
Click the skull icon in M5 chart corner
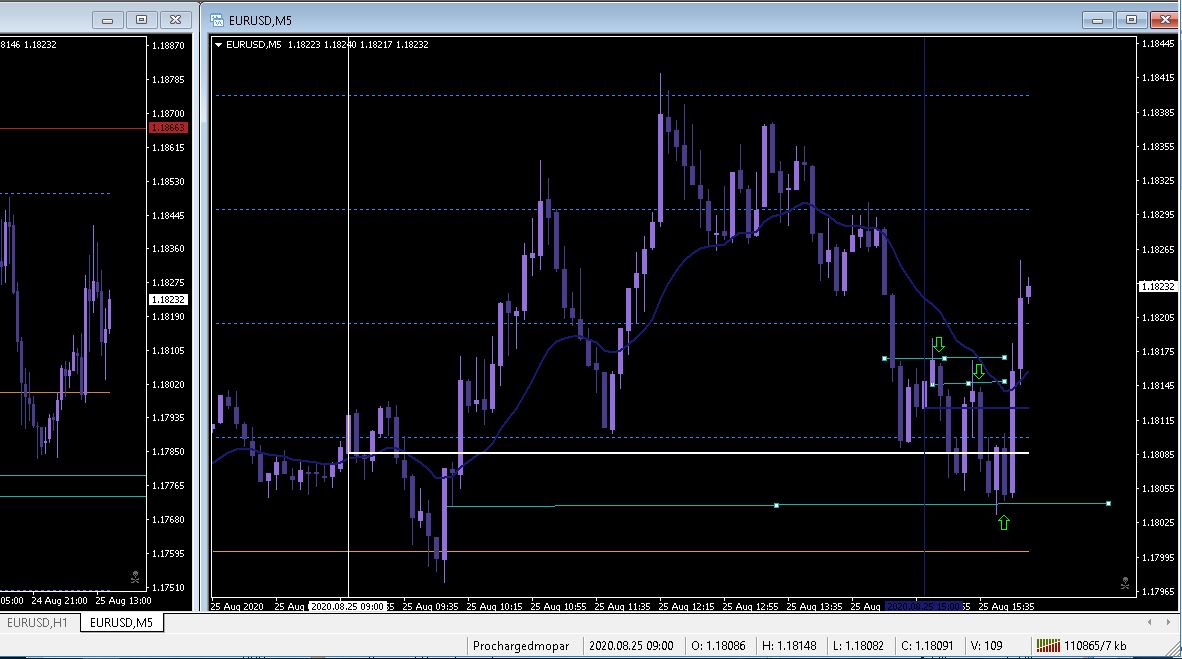click(x=1125, y=583)
